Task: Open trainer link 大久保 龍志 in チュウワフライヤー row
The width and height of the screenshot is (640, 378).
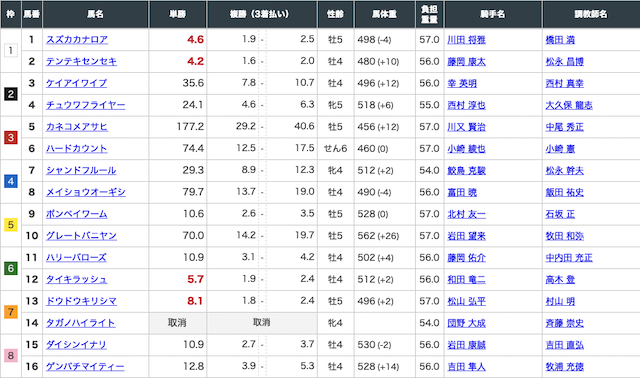Action: [x=569, y=105]
